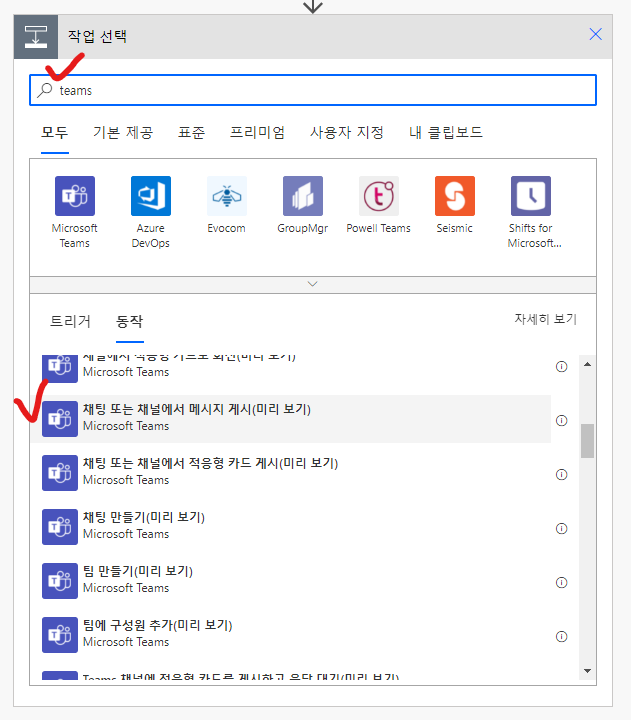Select the 동작 tab
This screenshot has height=720, width=631.
(x=130, y=321)
